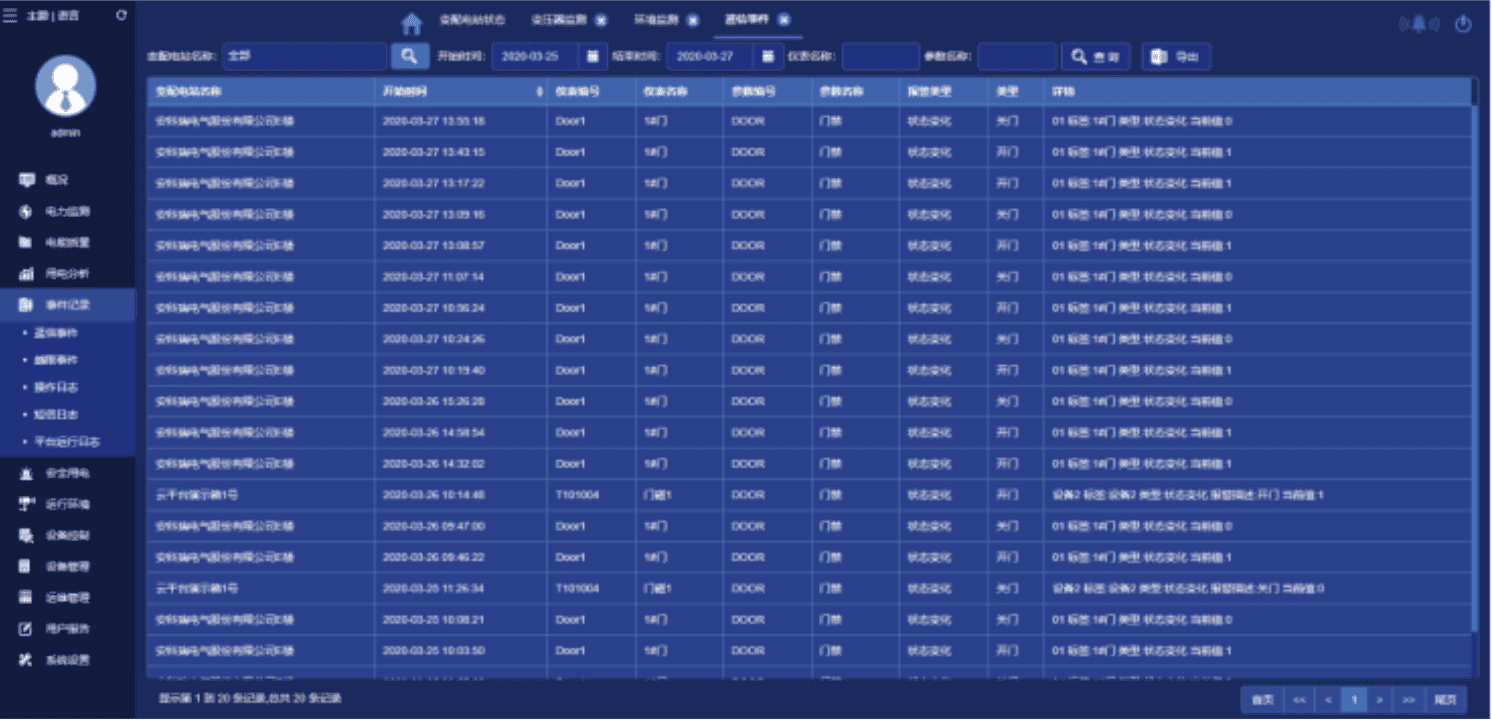Click the magnifier beside the station name field
Image resolution: width=1492 pixels, height=720 pixels.
(x=408, y=57)
